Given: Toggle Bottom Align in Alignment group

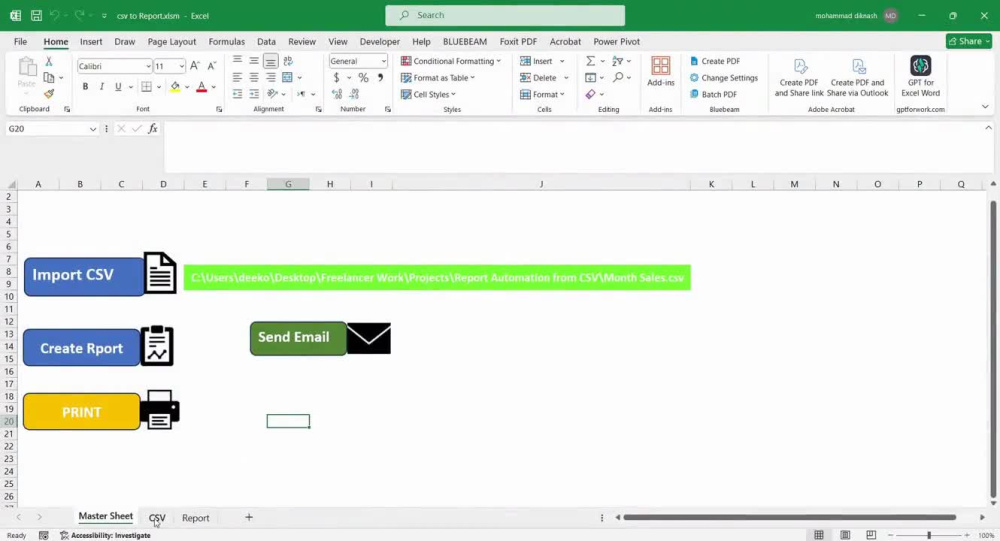Looking at the screenshot, I should [270, 61].
